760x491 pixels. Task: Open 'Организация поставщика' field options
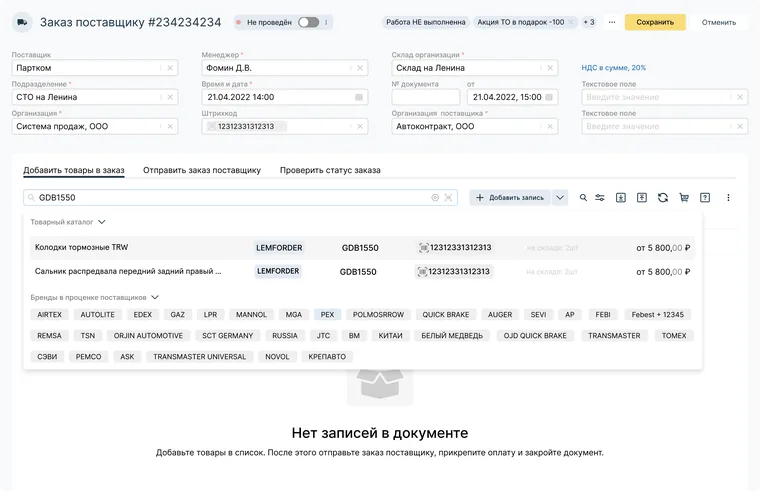pyautogui.click(x=540, y=127)
